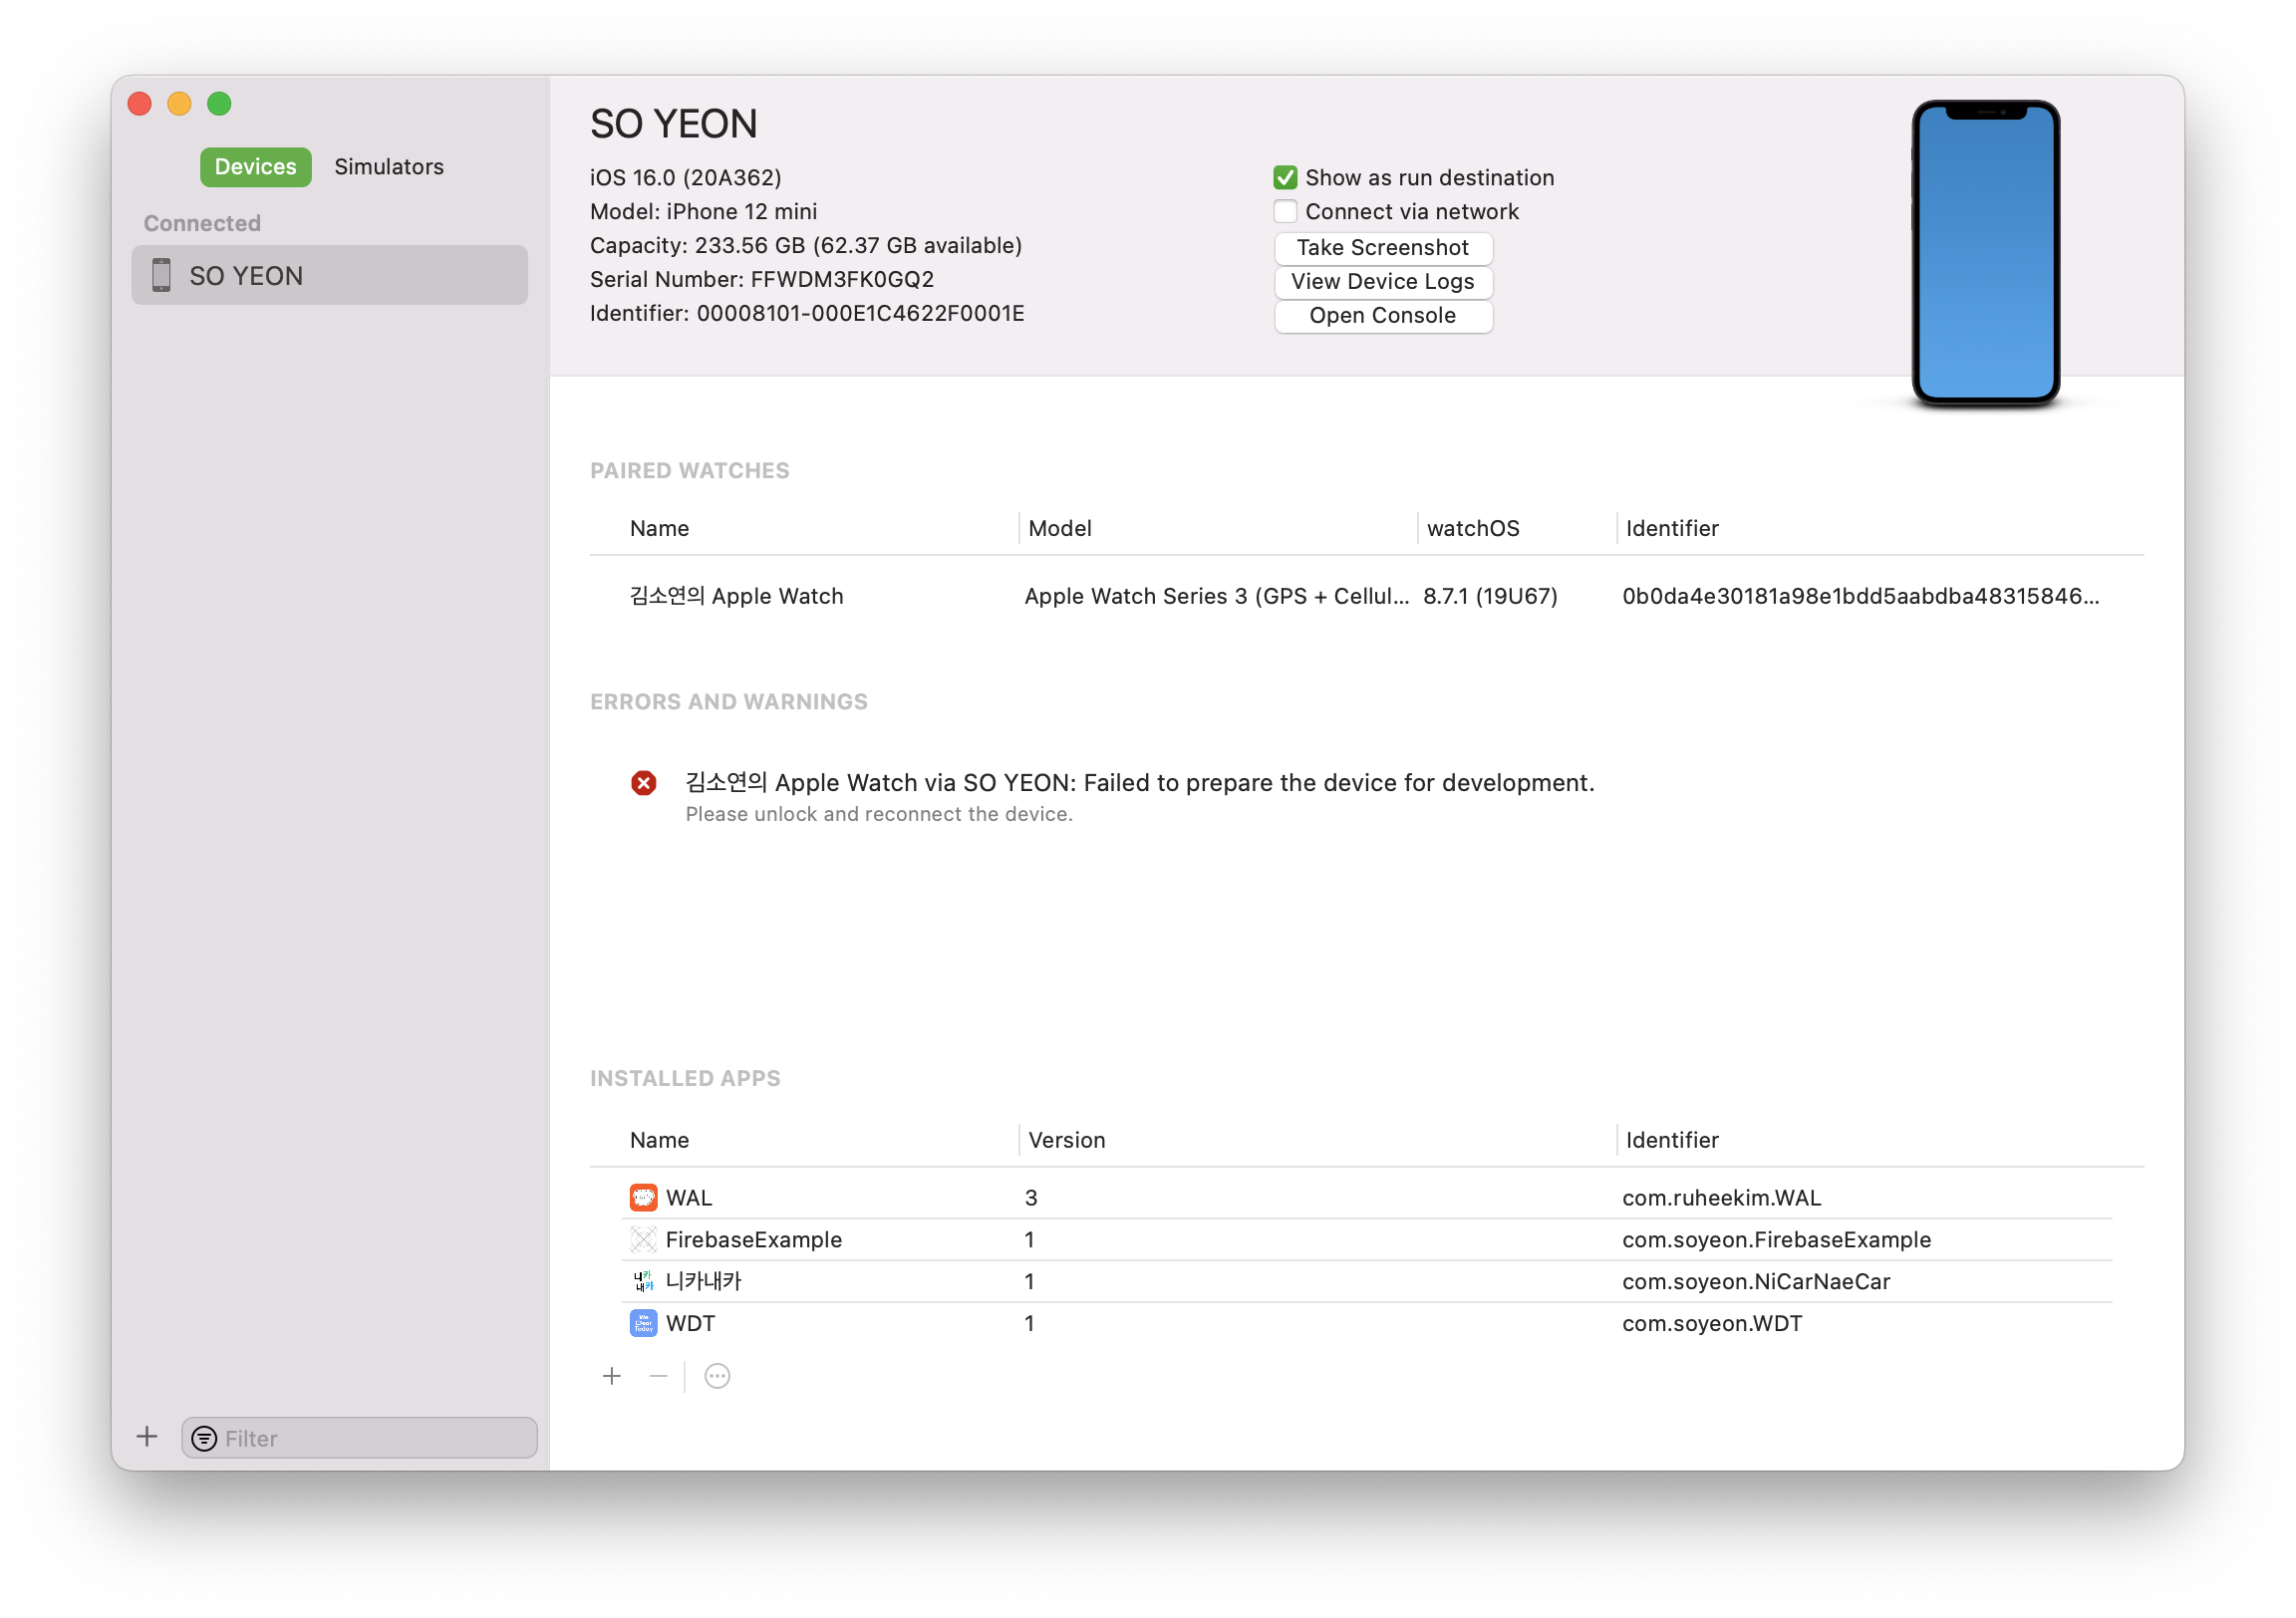Click WAL version 3 cell

tap(1030, 1197)
